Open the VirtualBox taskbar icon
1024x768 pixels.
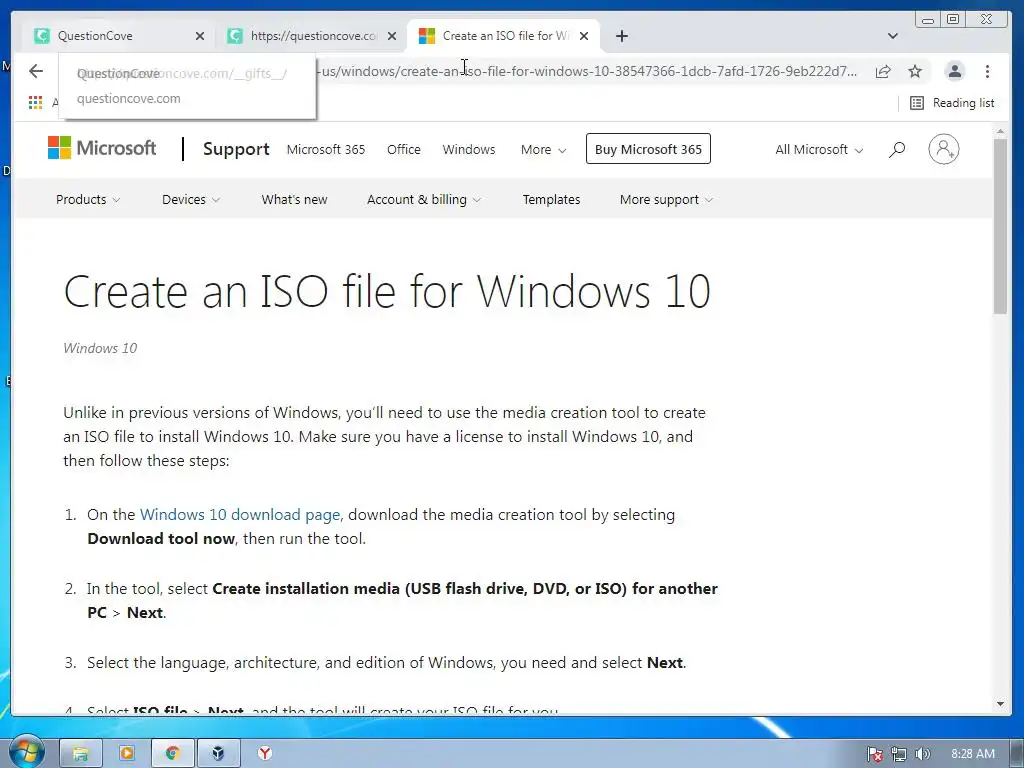point(219,753)
